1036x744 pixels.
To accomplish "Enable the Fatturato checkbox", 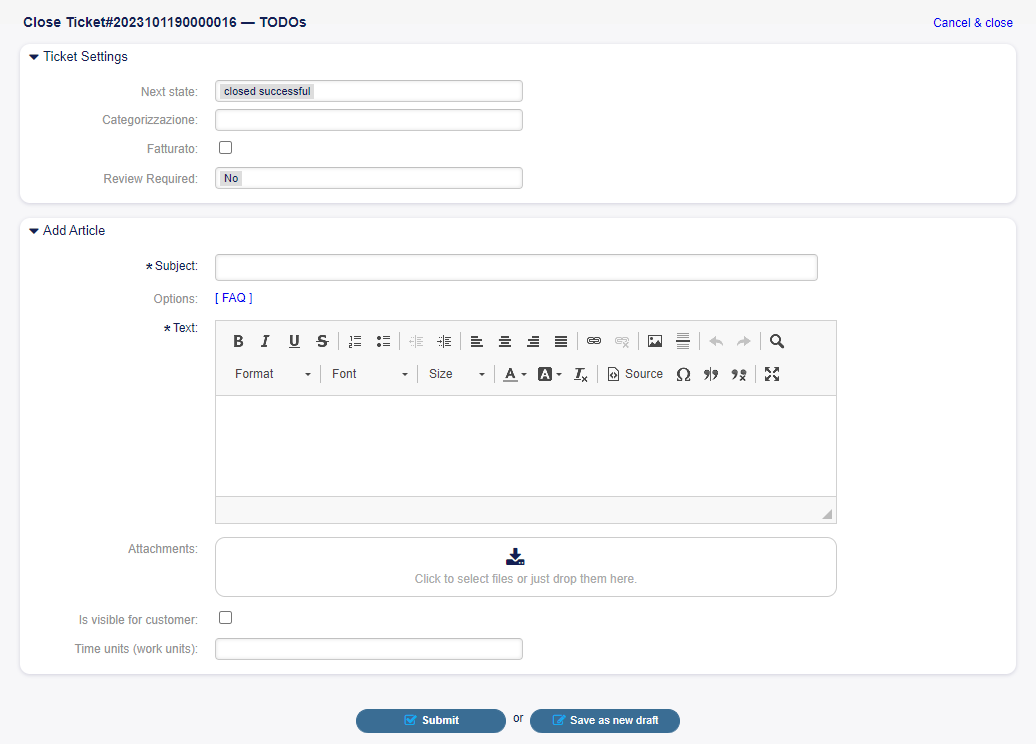I will pos(226,148).
